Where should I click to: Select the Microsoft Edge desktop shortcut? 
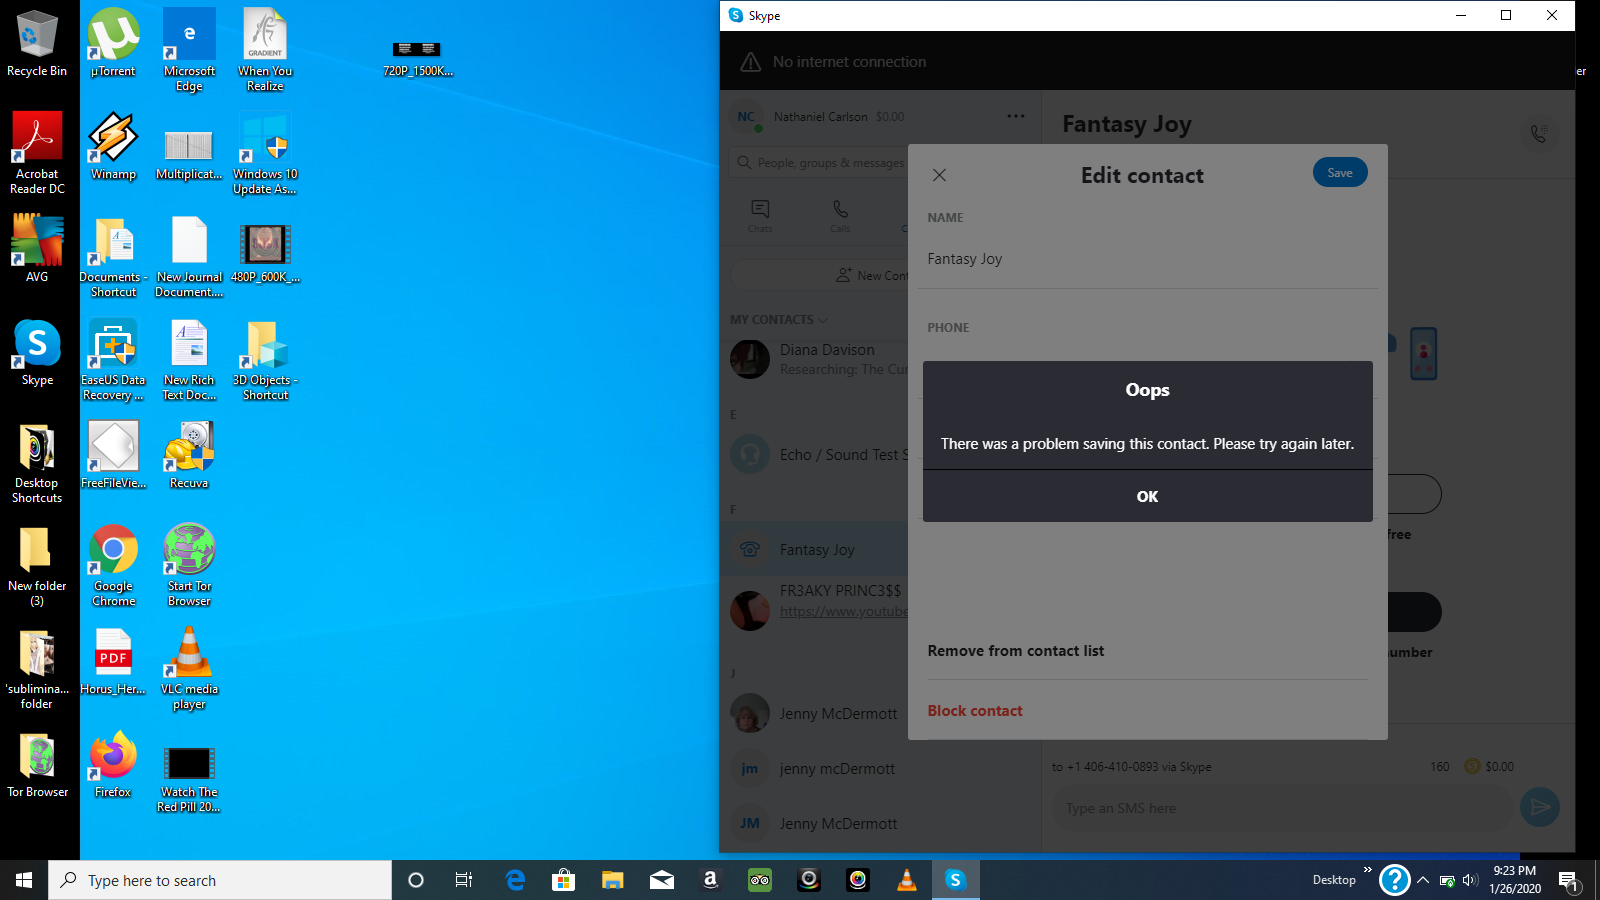coord(189,50)
